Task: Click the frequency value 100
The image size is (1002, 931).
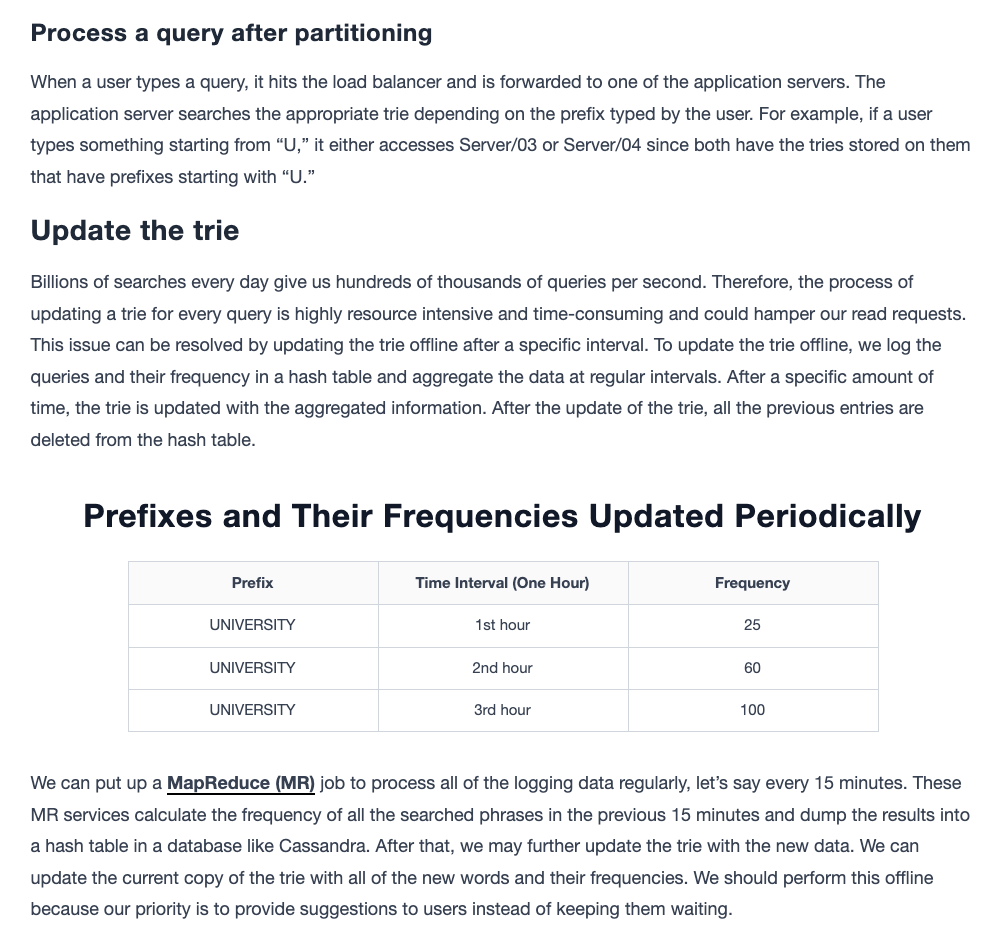Action: (752, 710)
